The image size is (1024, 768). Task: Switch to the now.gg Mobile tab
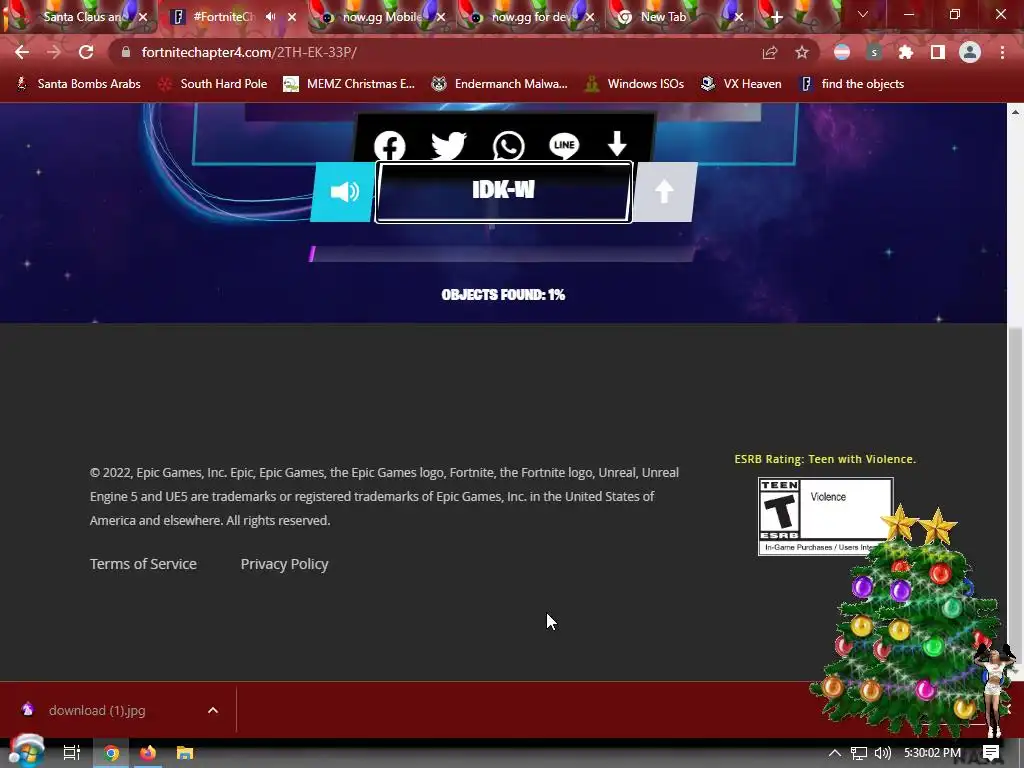382,17
